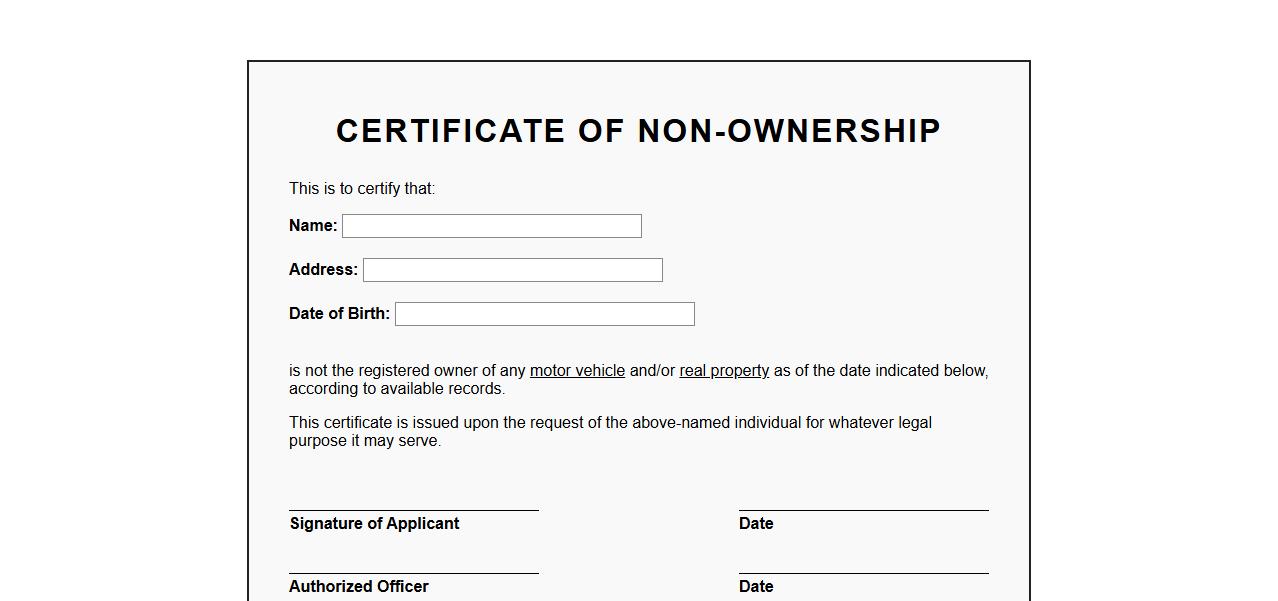Click the "This is to certify that:" text
This screenshot has height=601, width=1278.
(x=362, y=189)
